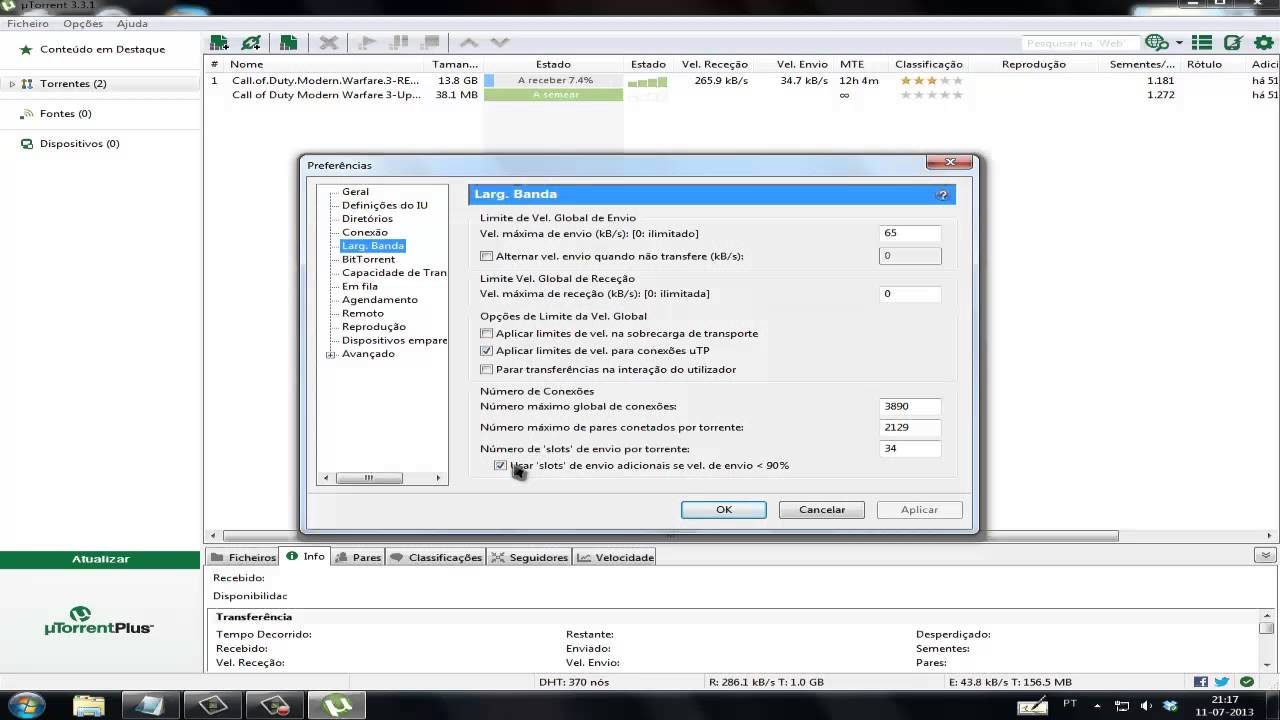Screen dimensions: 1280x720
Task: Select Geral in Preferências tree
Action: click(355, 192)
